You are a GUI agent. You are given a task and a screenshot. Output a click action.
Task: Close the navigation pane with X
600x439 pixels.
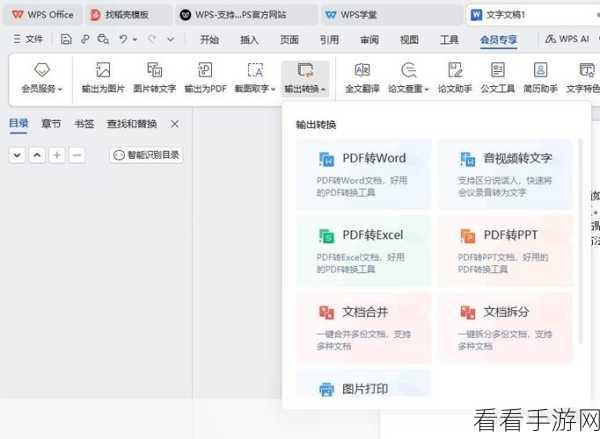pyautogui.click(x=174, y=124)
